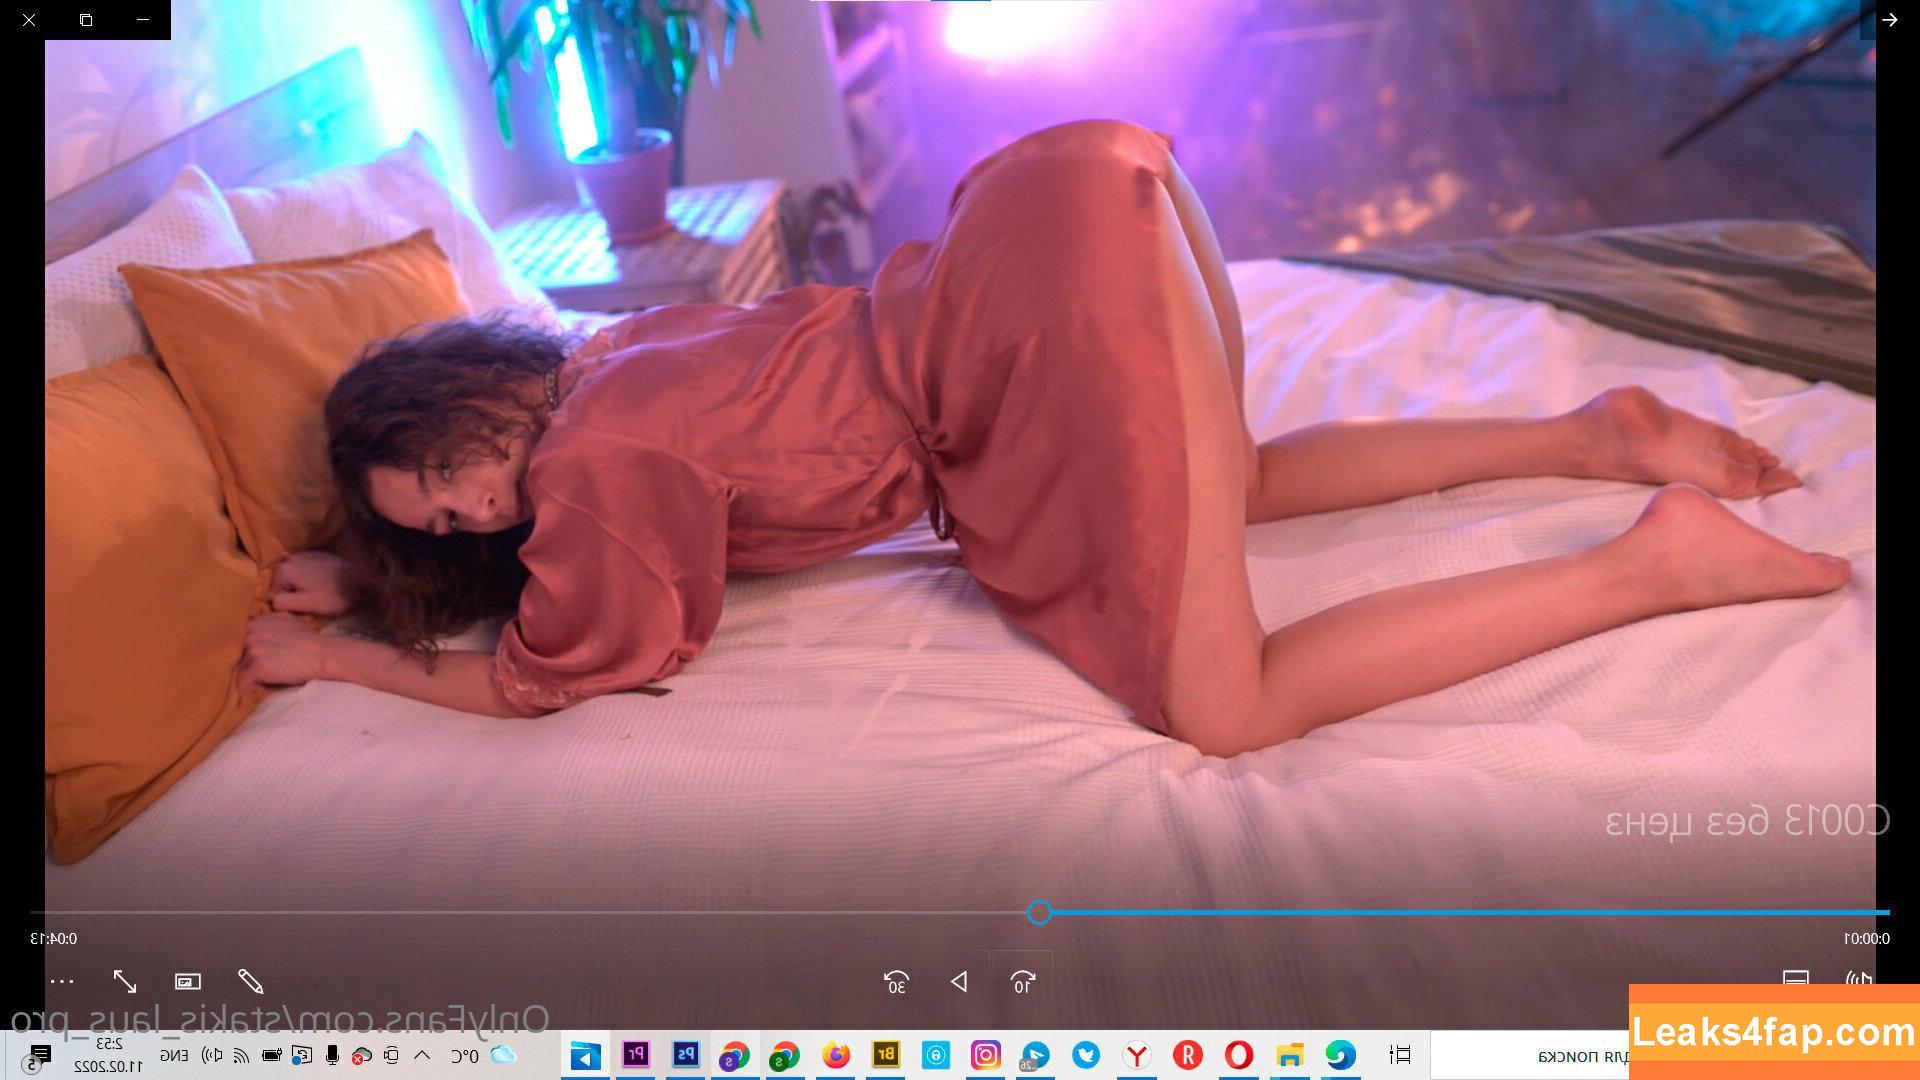
Task: Expand hidden icons with the tray chevron
Action: point(421,1055)
